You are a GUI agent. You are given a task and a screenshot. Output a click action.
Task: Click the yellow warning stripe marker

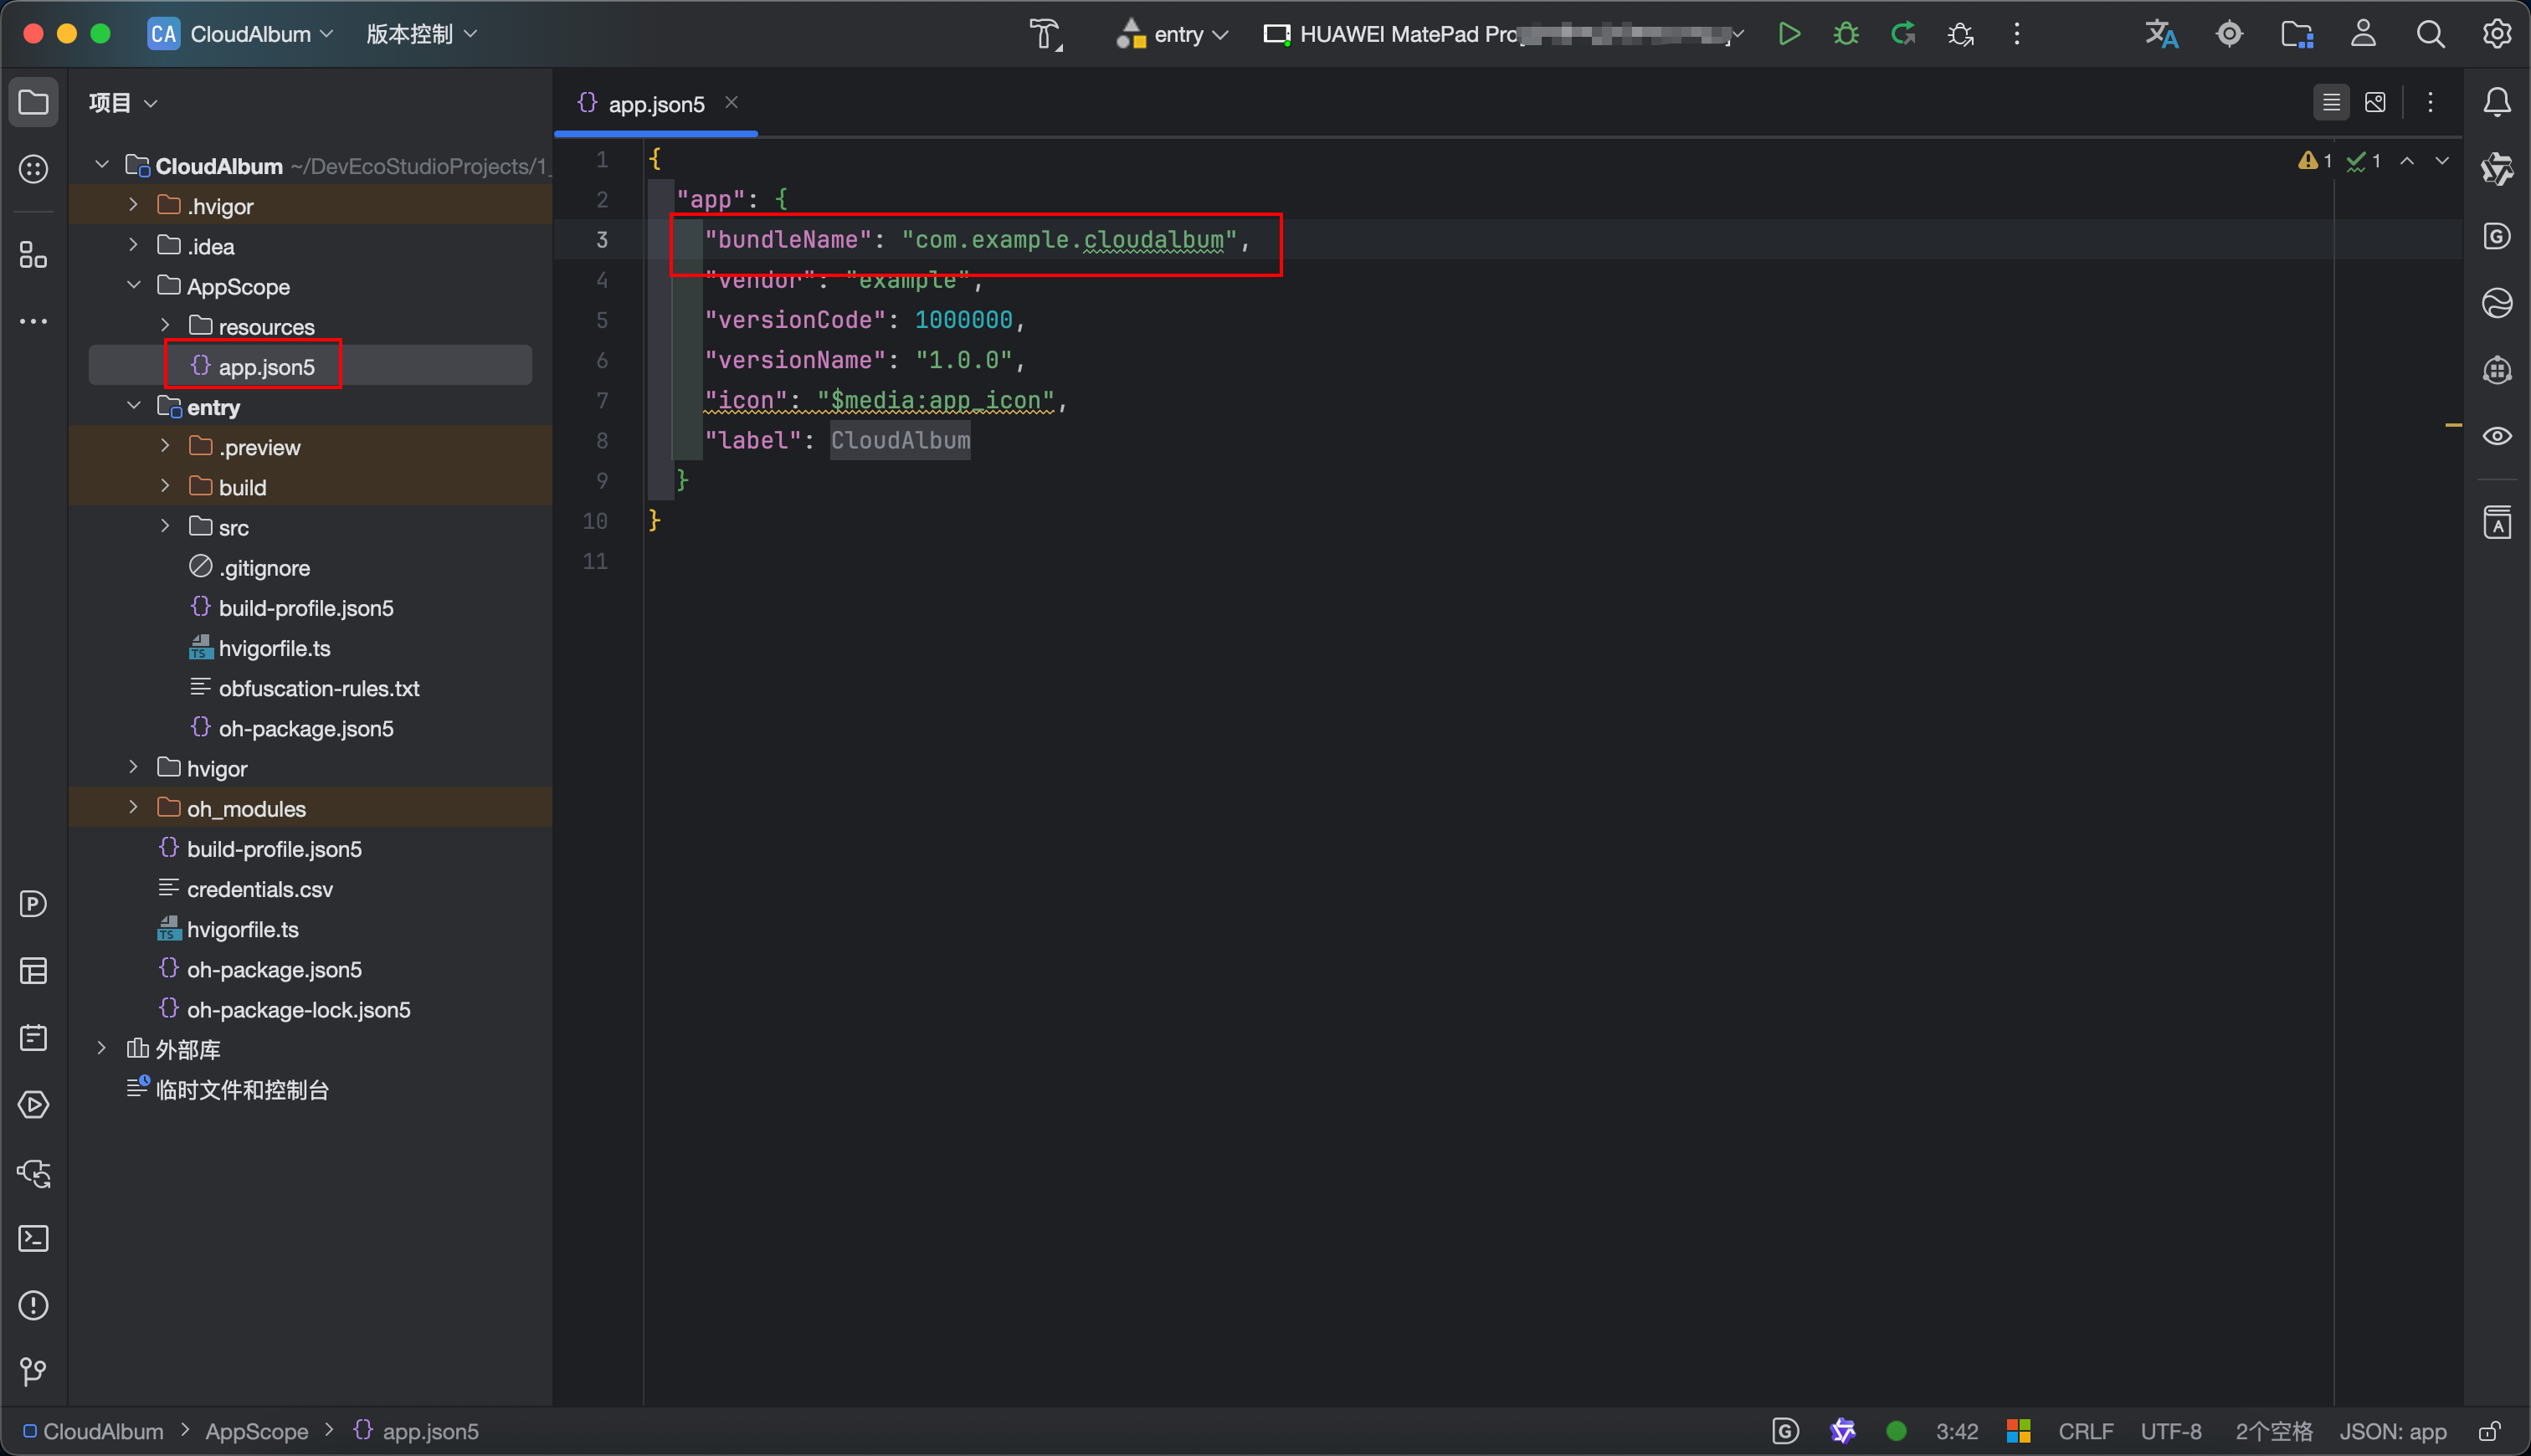click(2453, 426)
